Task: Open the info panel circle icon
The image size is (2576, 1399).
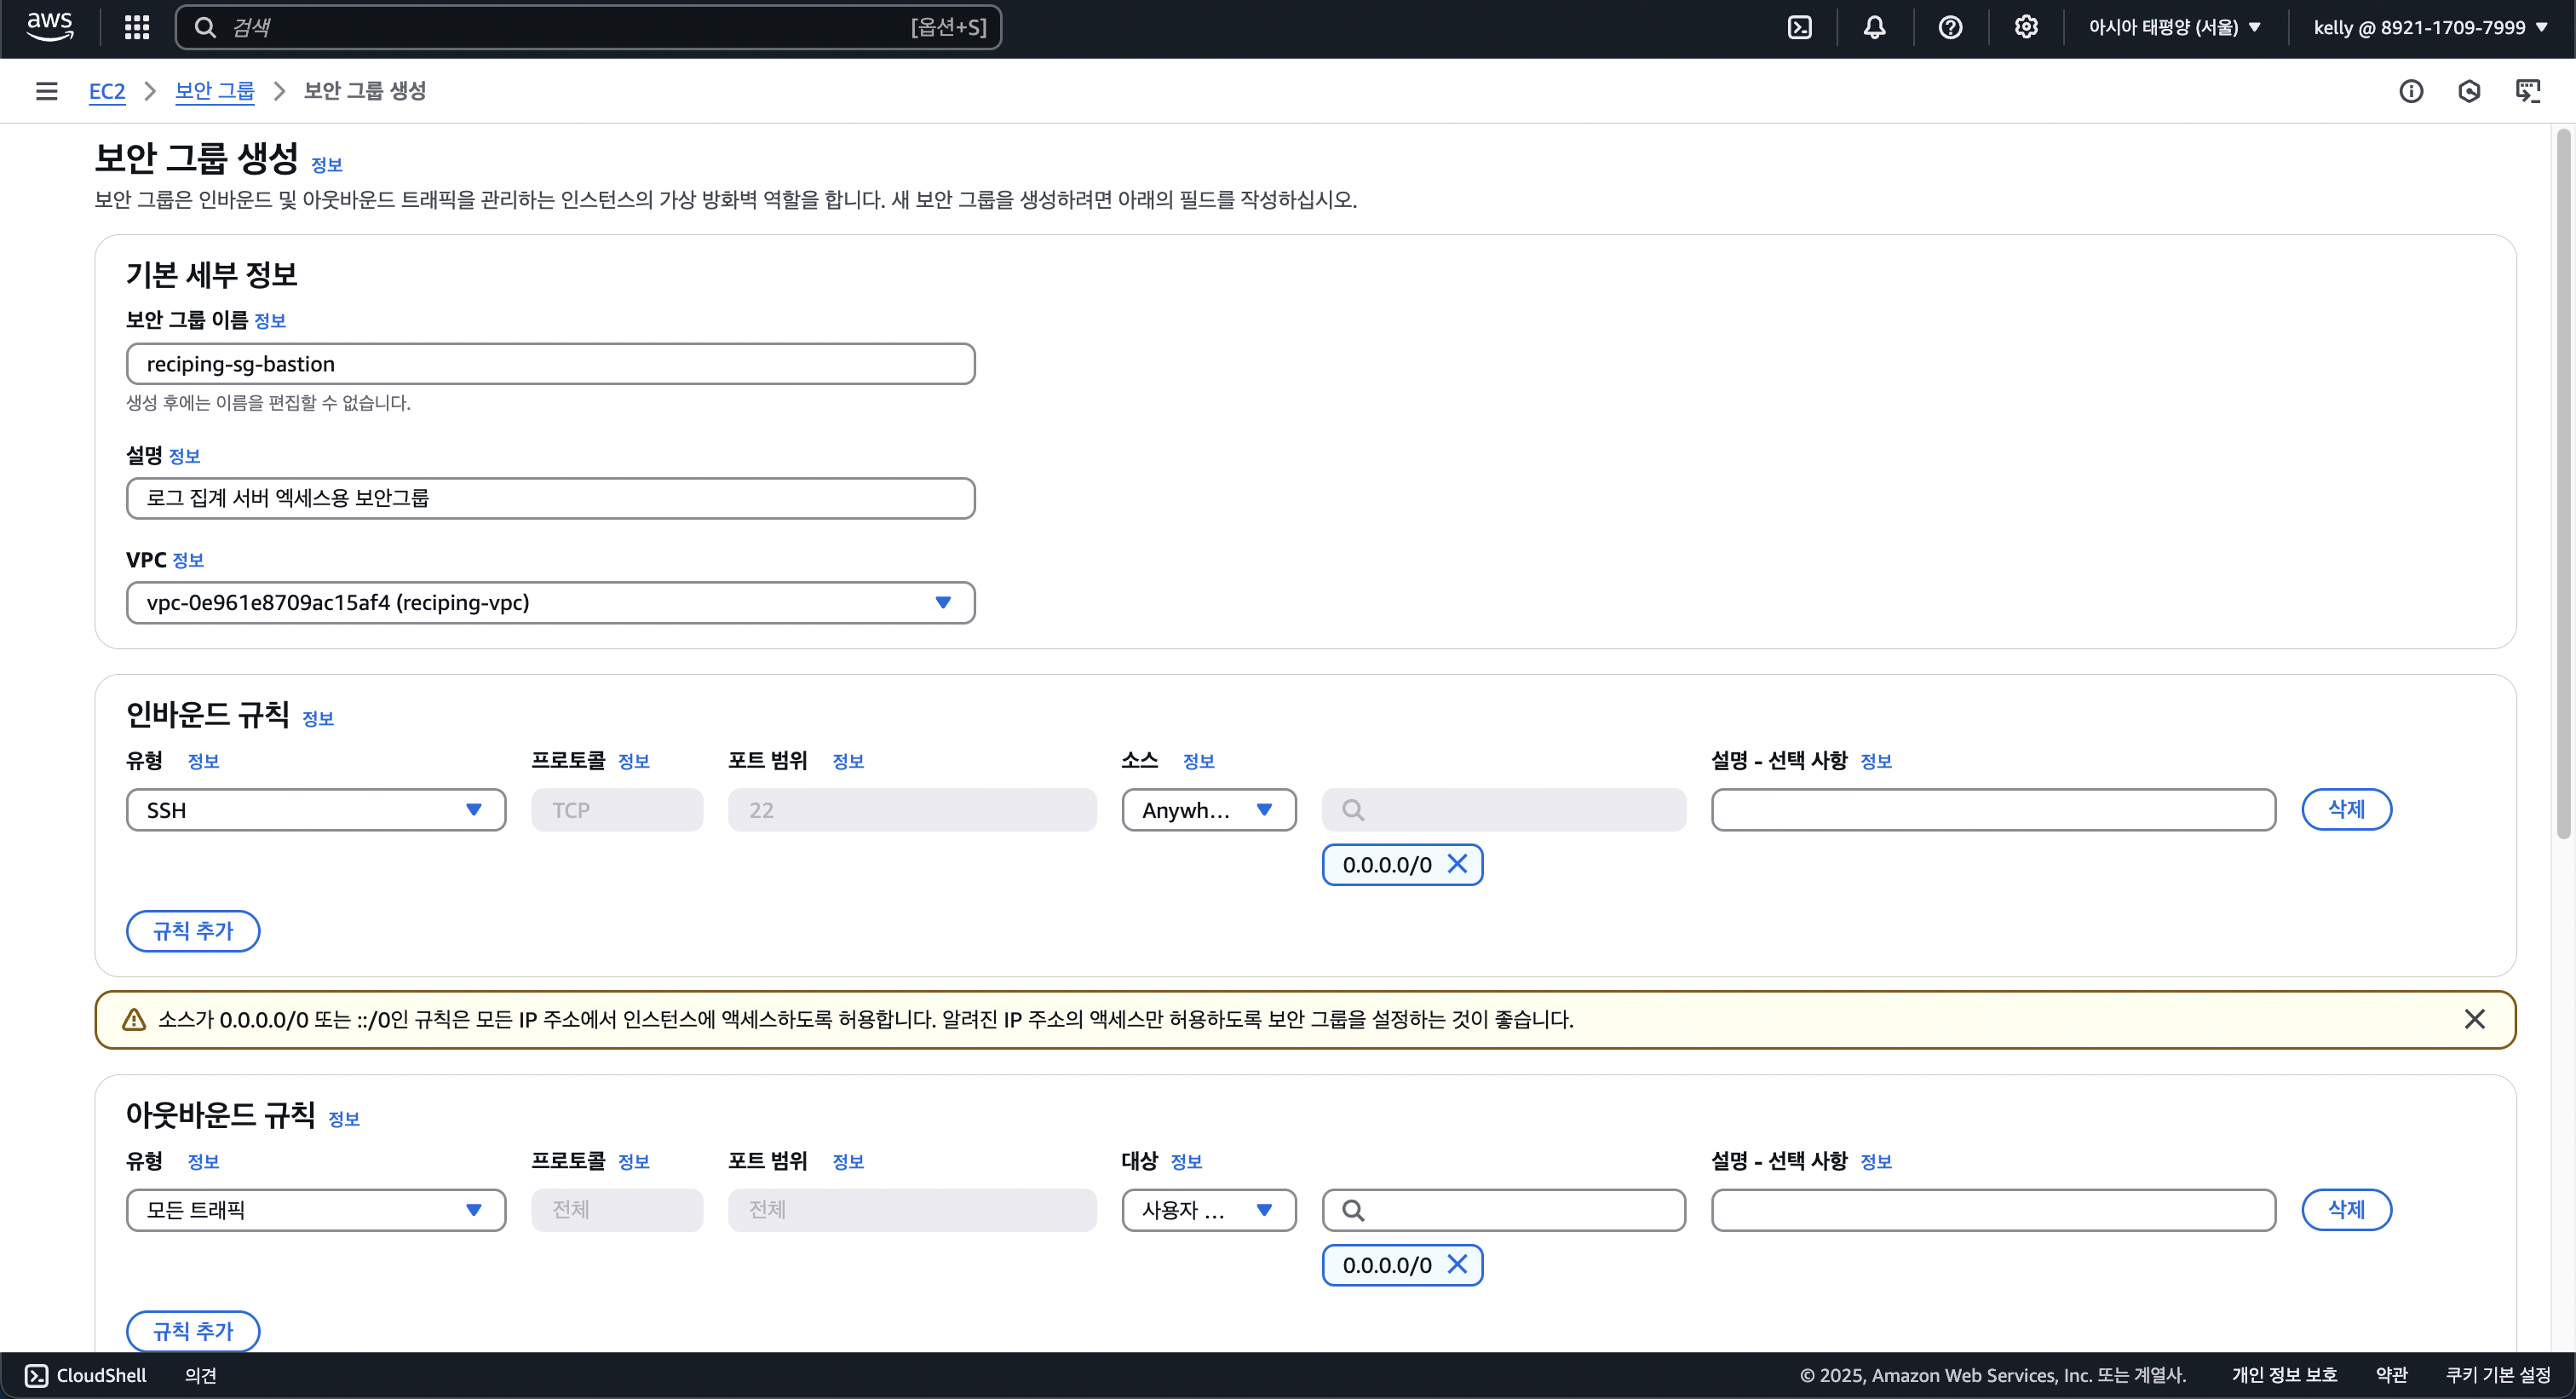Action: click(x=2411, y=91)
